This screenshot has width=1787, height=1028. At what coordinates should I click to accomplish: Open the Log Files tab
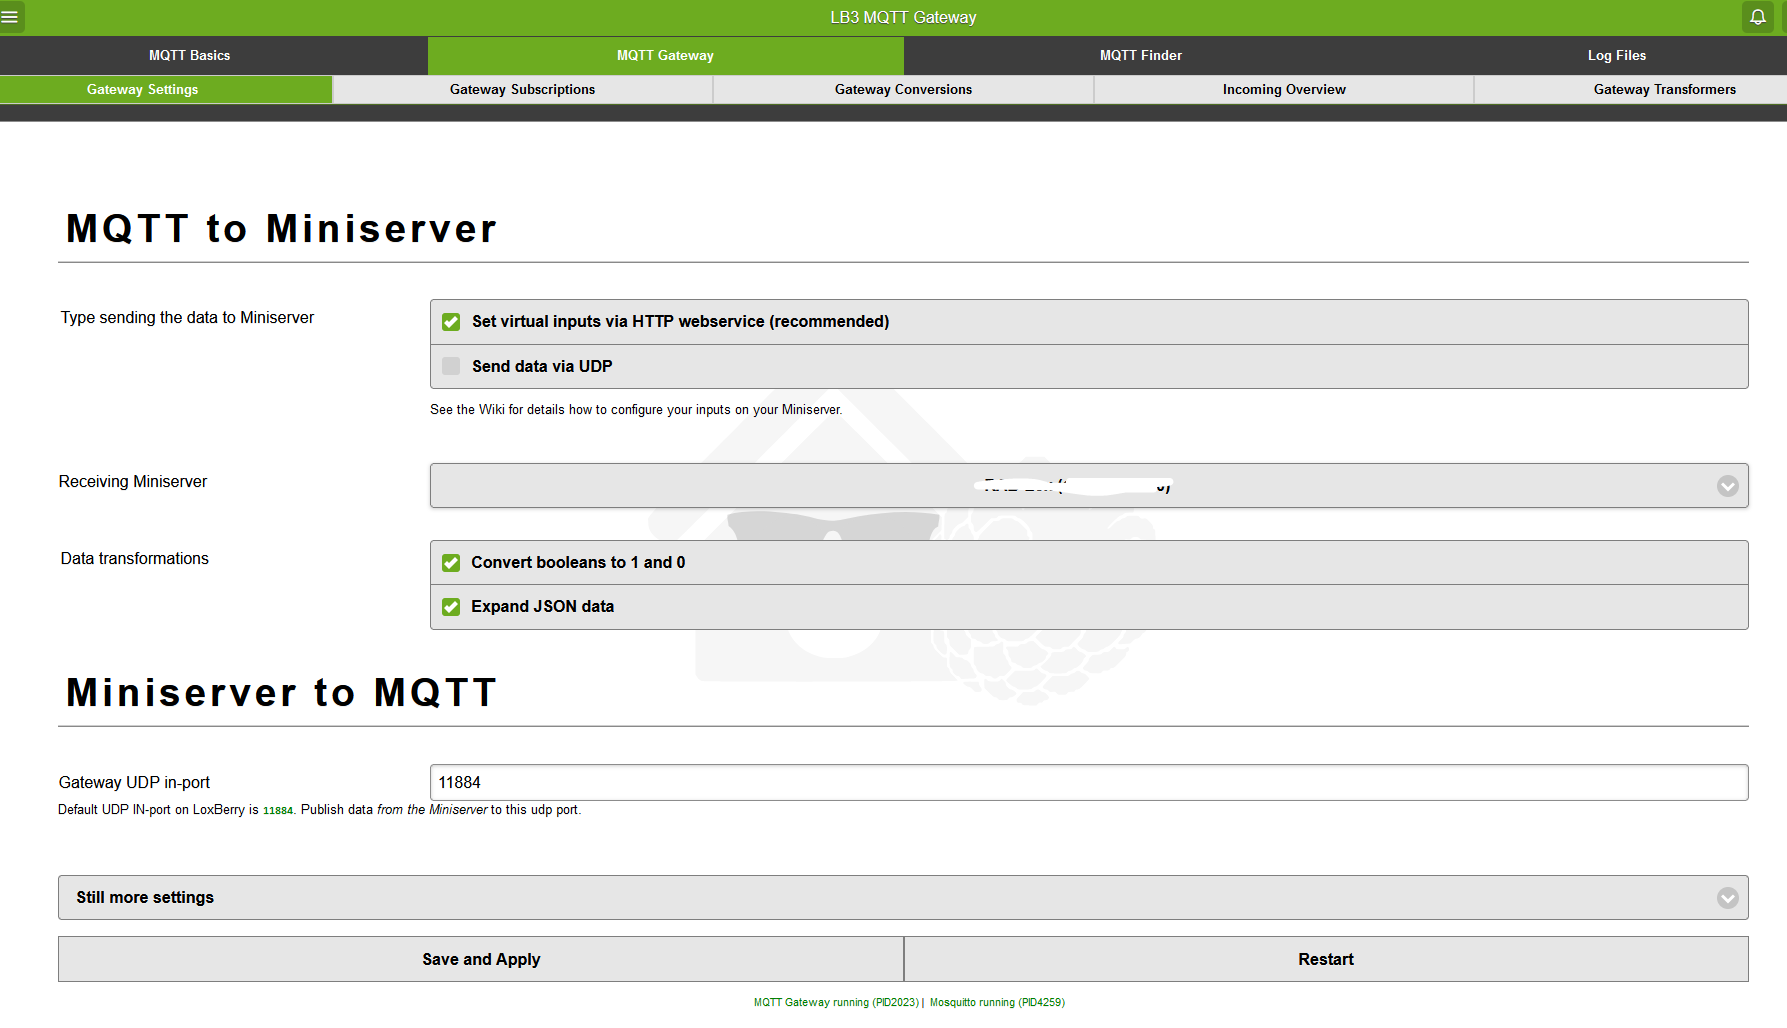coord(1617,56)
